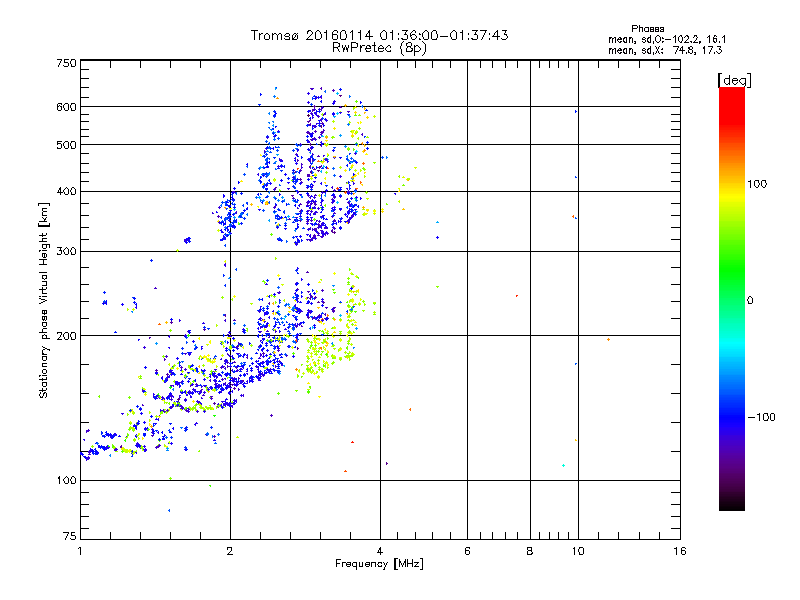Click the x-axis label '16'

coord(680,551)
